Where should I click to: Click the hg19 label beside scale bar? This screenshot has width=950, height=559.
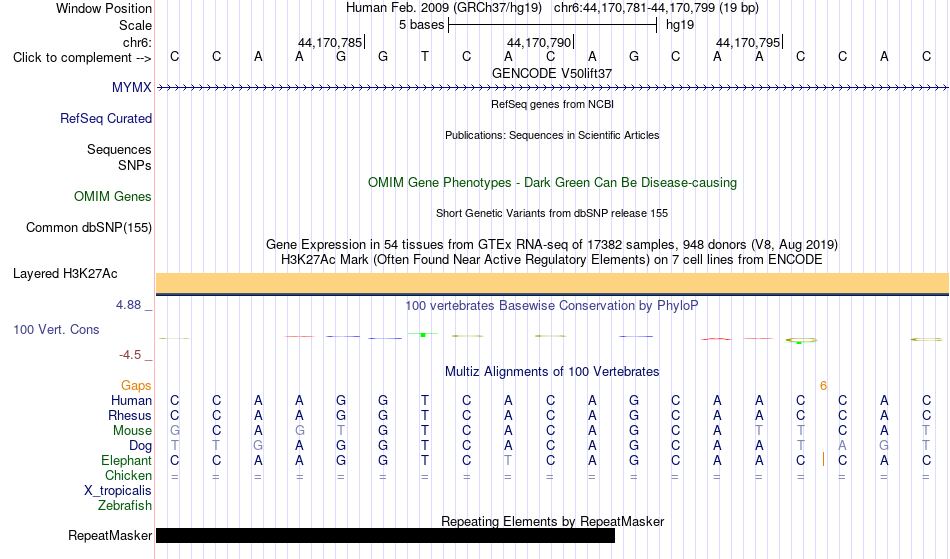pos(680,25)
